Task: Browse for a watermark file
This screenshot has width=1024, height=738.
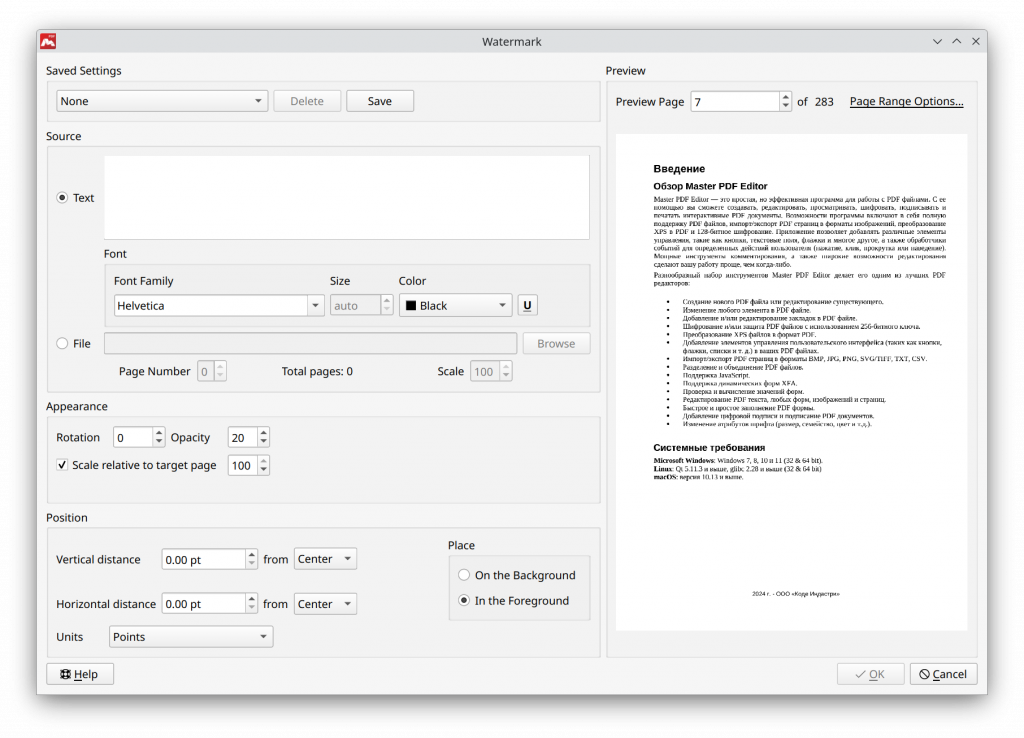Action: tap(556, 342)
